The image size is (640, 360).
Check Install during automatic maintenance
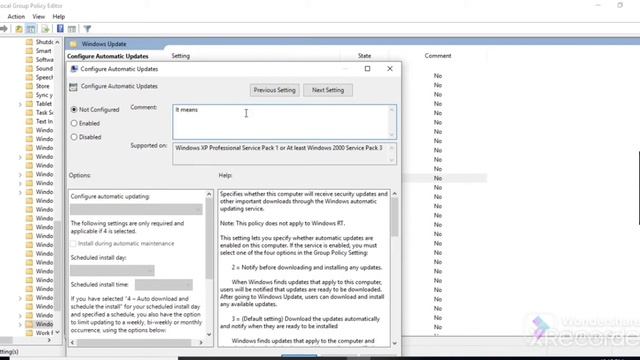[73, 244]
